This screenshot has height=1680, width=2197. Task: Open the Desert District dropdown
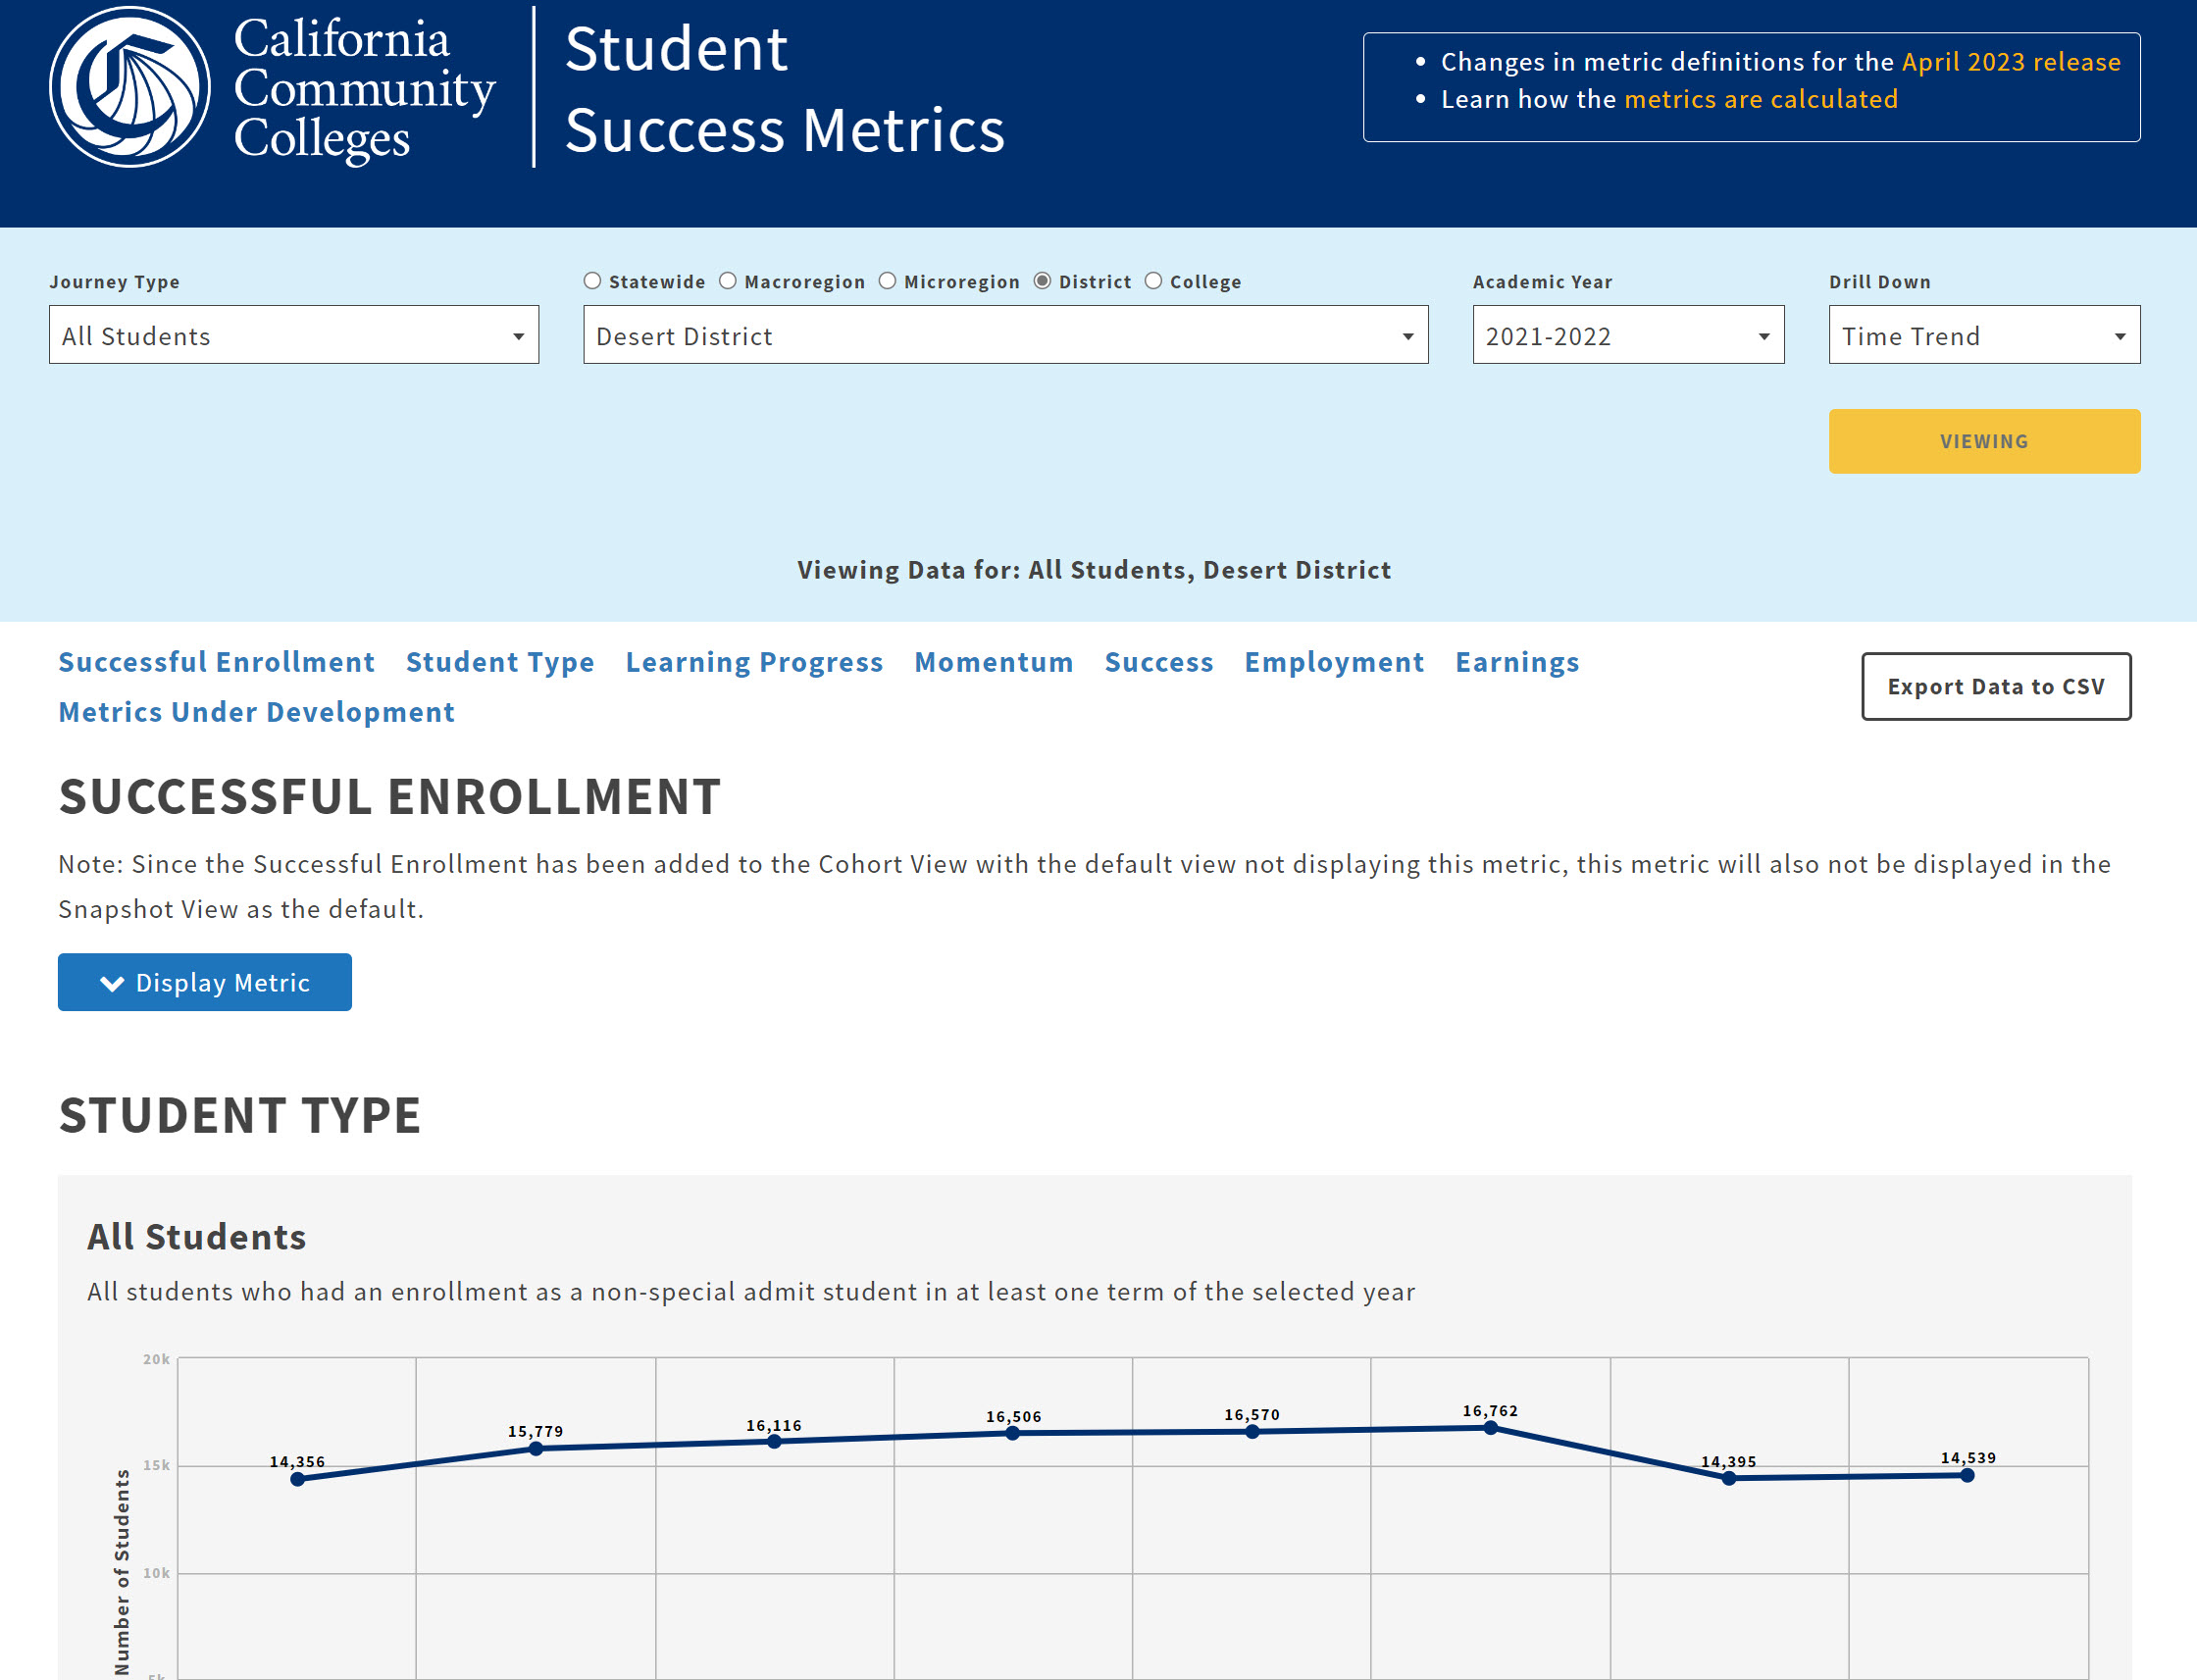coord(1005,335)
